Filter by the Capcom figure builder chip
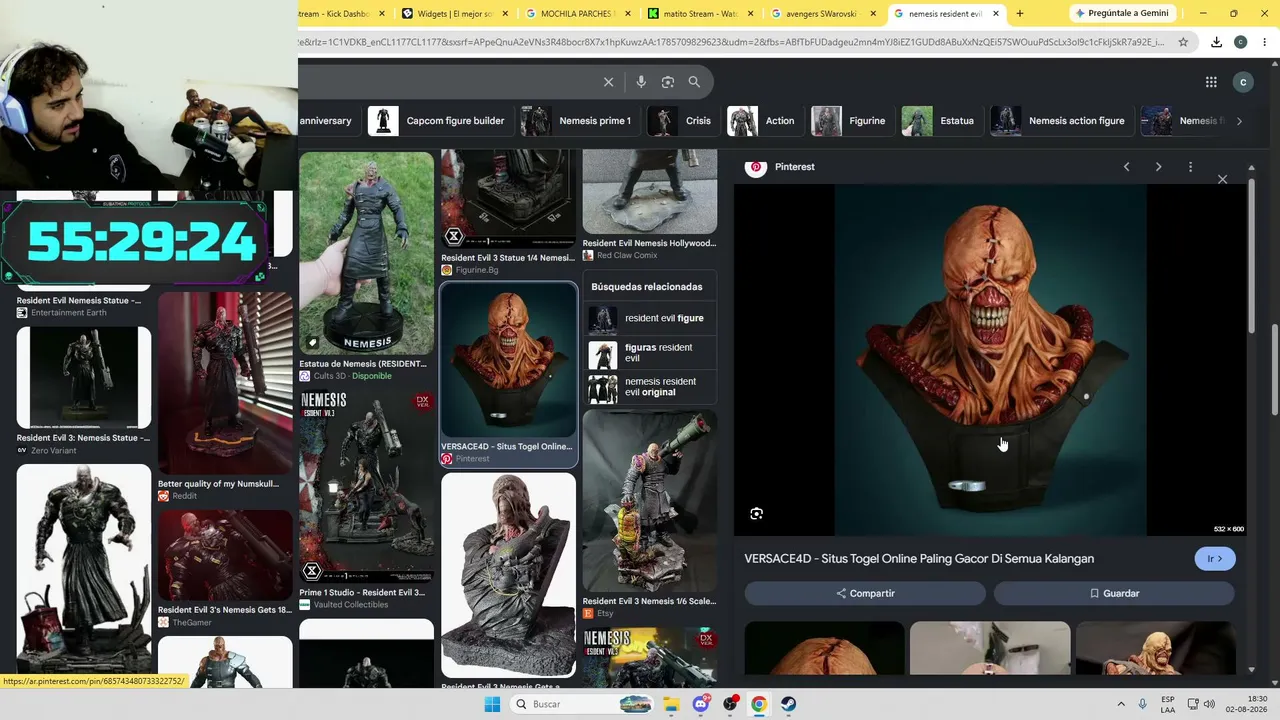The image size is (1280, 720). coord(440,121)
